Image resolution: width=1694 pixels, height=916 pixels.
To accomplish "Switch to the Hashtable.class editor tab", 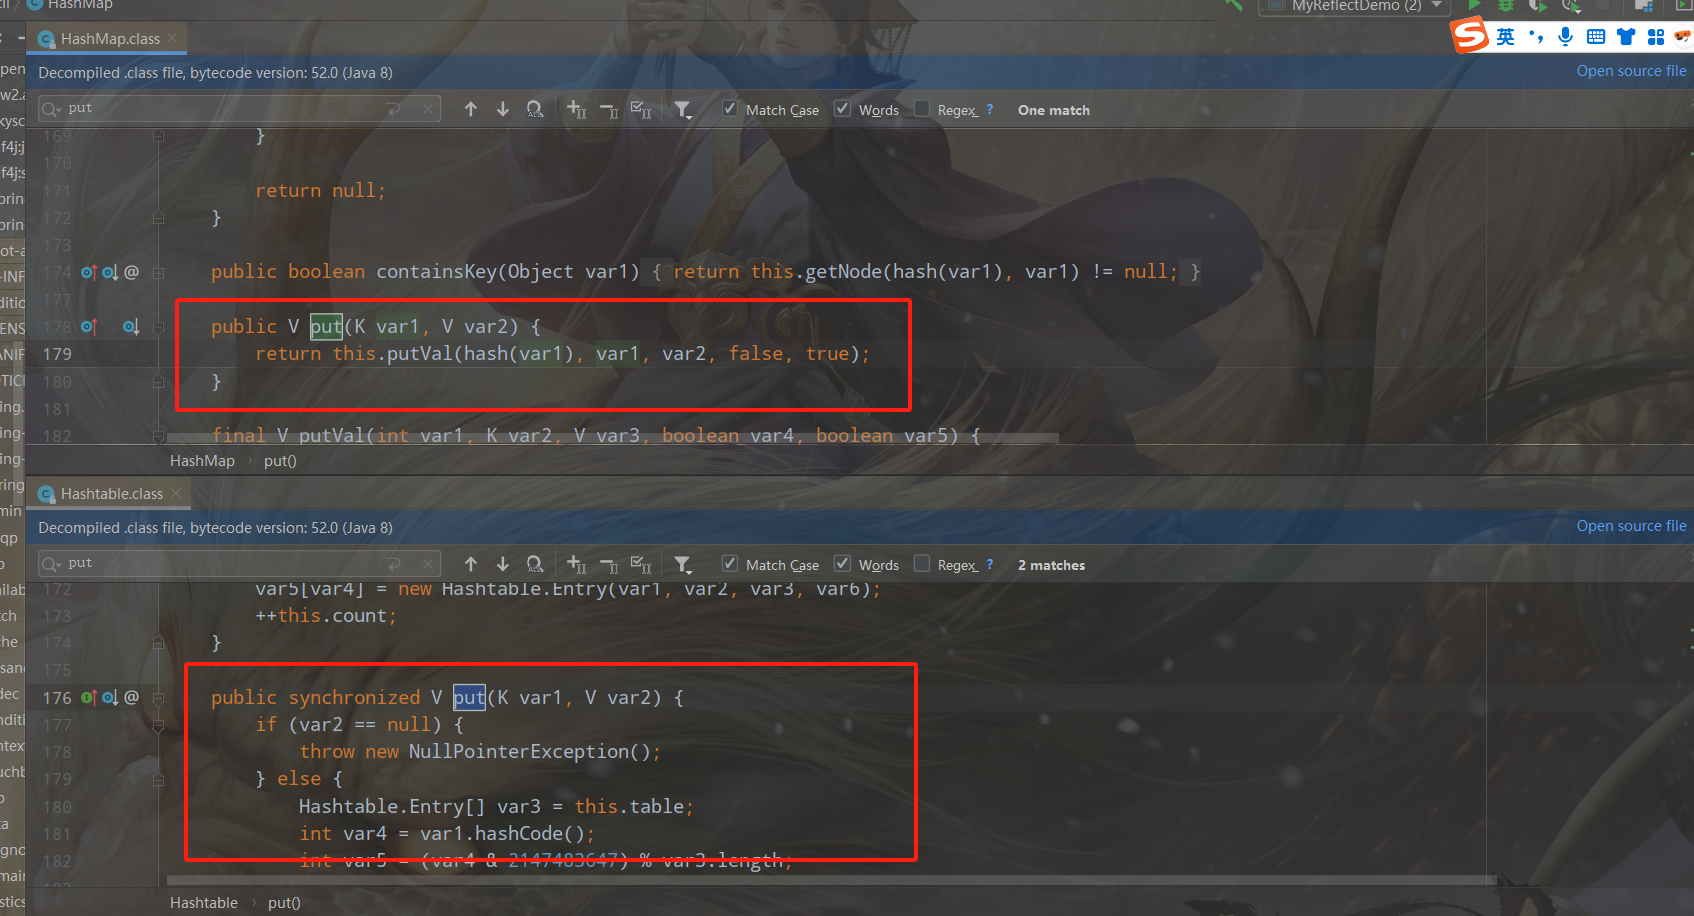I will tap(110, 493).
